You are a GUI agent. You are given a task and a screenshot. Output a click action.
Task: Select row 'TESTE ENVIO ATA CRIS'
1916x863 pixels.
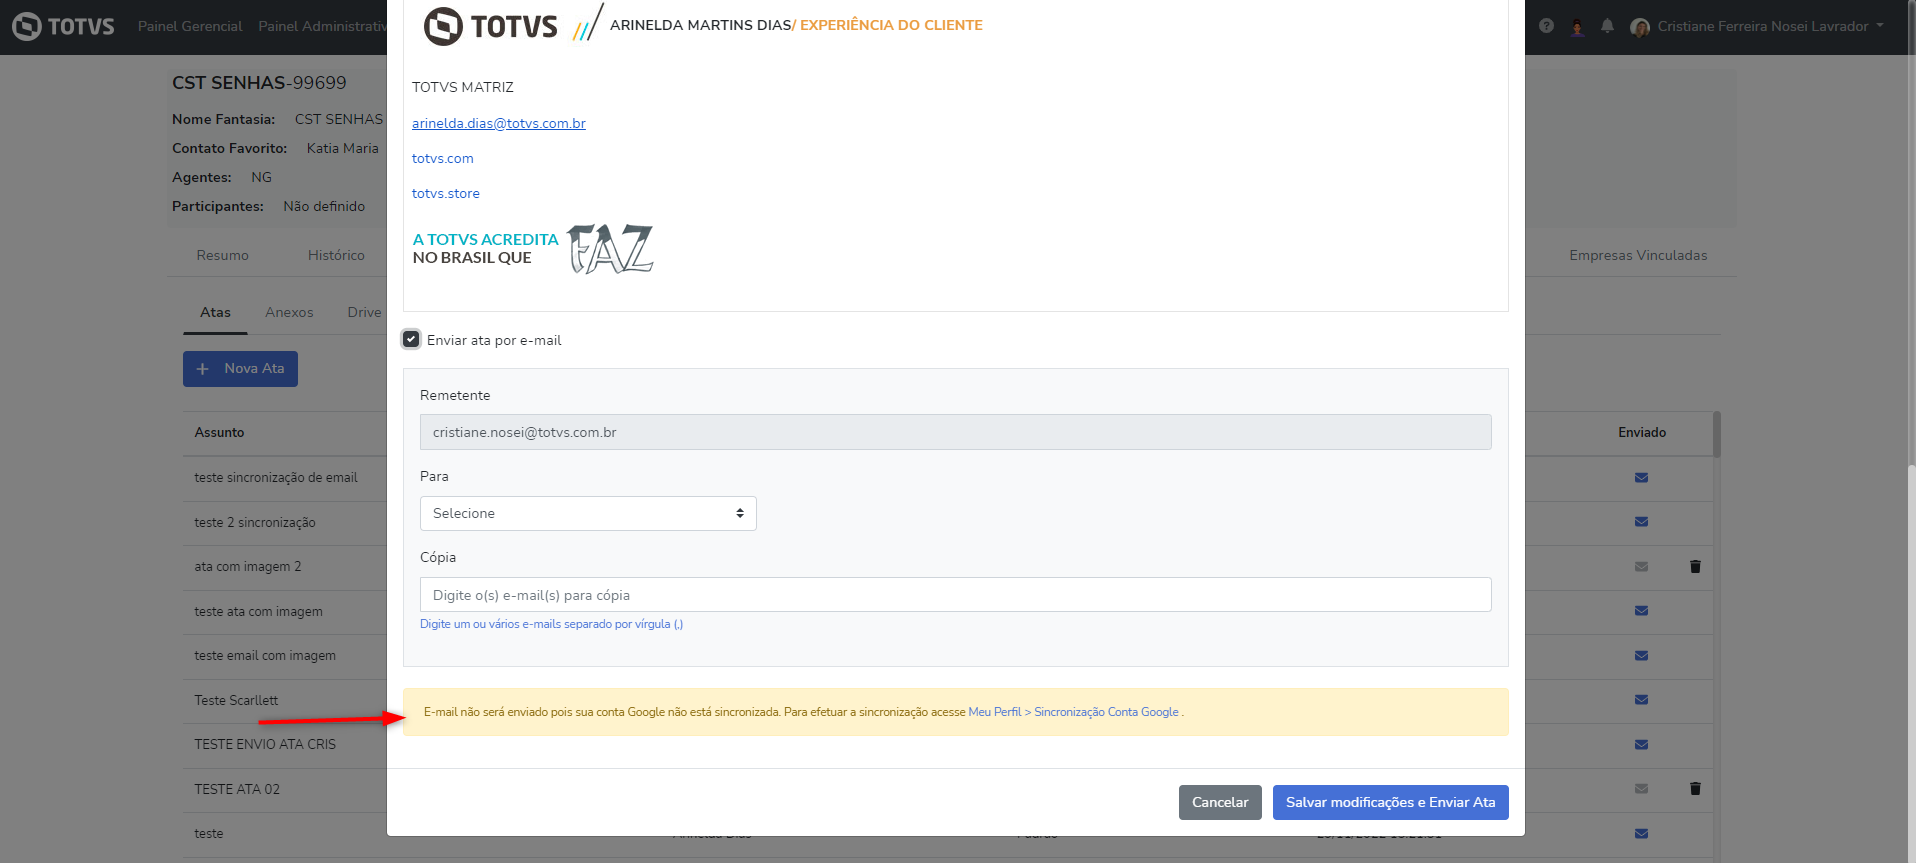265,745
